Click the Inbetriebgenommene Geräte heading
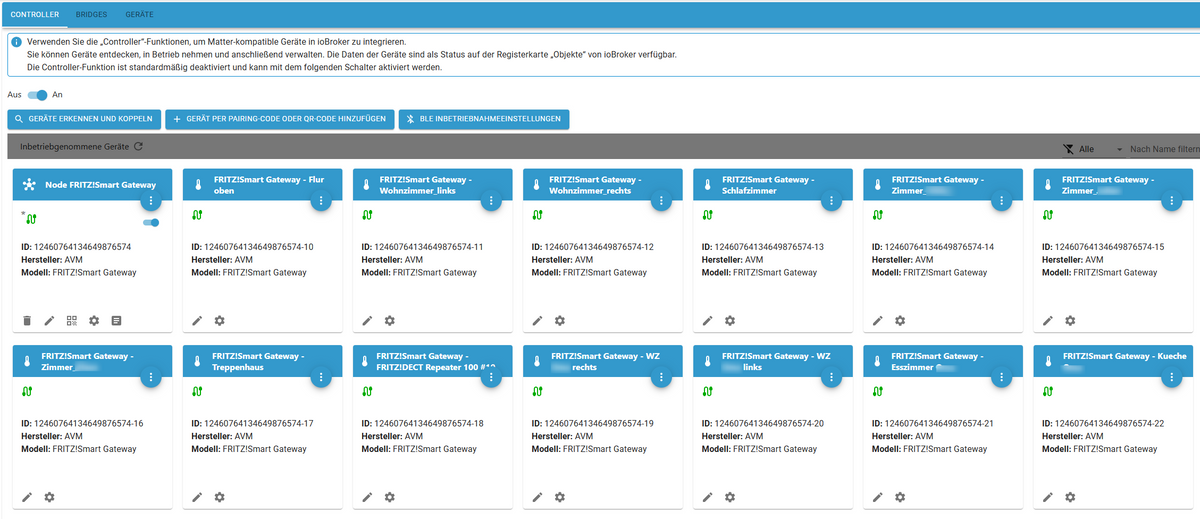Viewport: 1200px width, 519px height. coord(75,146)
